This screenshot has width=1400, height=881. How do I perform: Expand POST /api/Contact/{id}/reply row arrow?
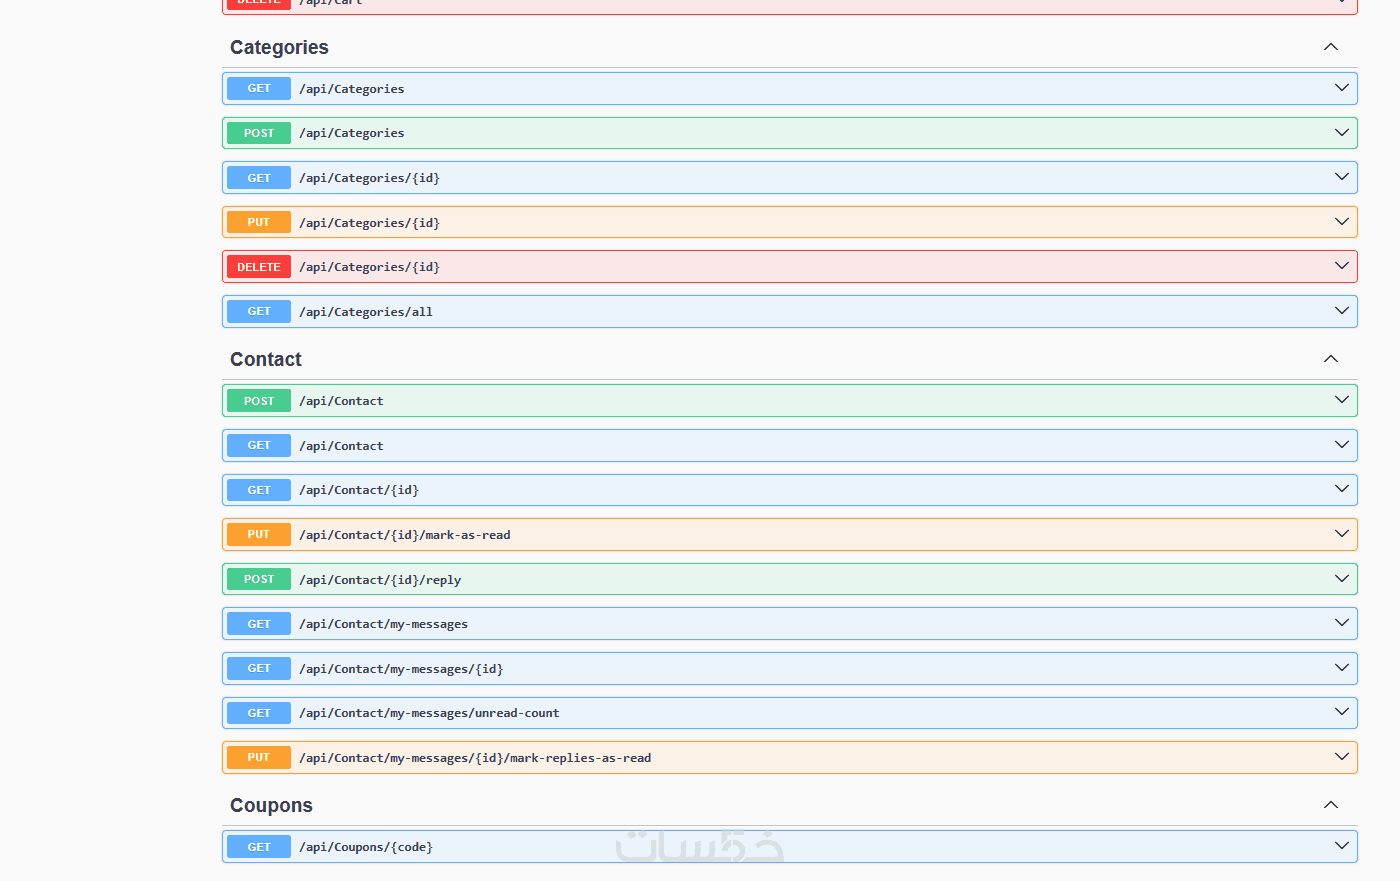point(1342,579)
